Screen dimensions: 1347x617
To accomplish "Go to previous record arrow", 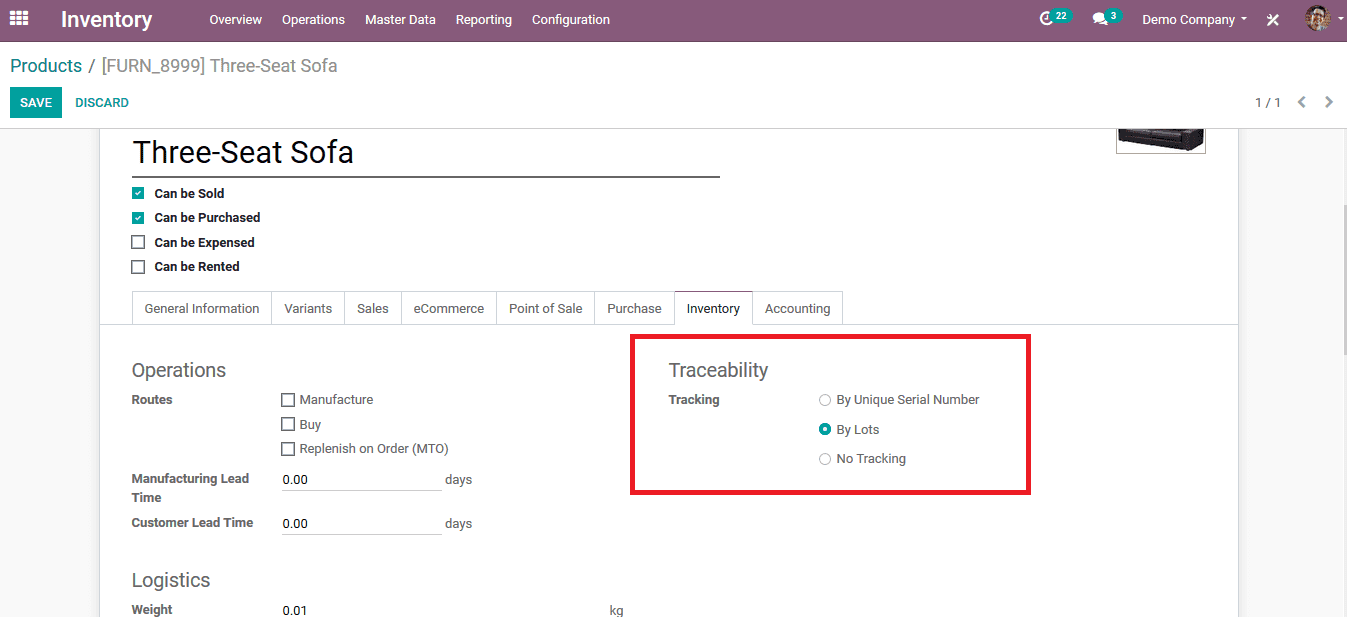I will (1302, 102).
